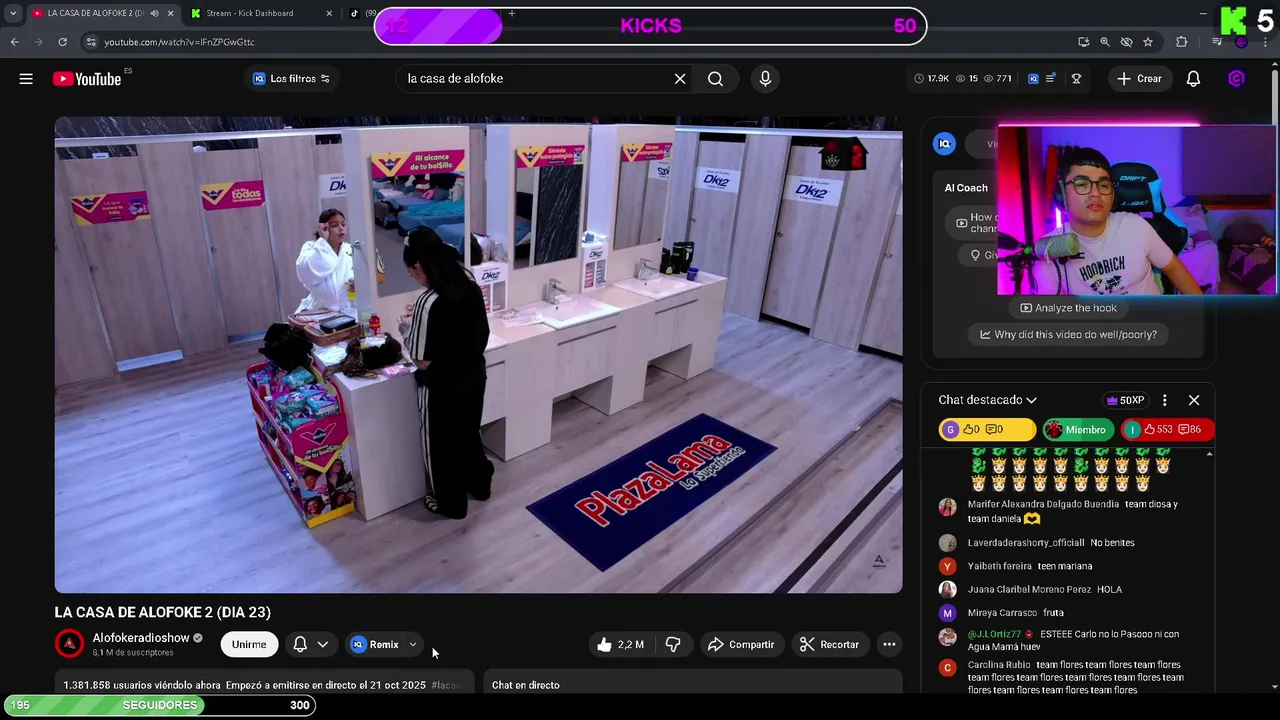Image resolution: width=1280 pixels, height=720 pixels.
Task: Clear the search box with the X
Action: click(x=680, y=79)
